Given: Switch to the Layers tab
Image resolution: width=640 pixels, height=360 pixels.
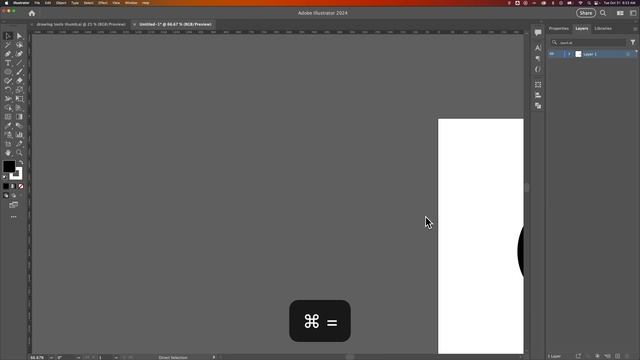Looking at the screenshot, I should [x=582, y=29].
